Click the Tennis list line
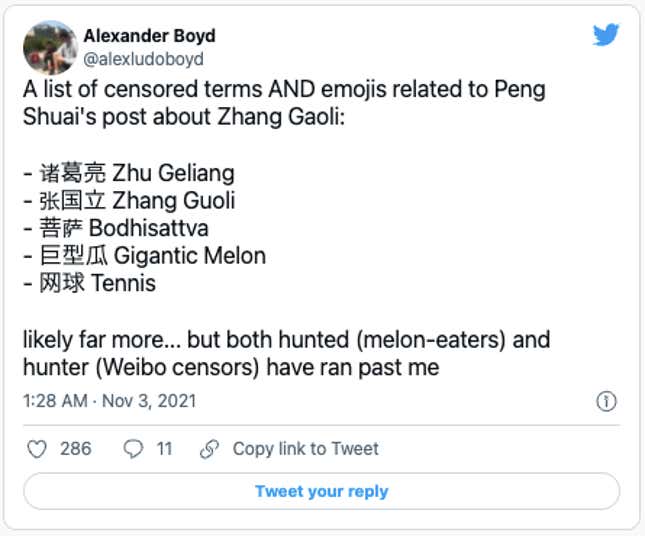This screenshot has width=645, height=536. pos(89,283)
